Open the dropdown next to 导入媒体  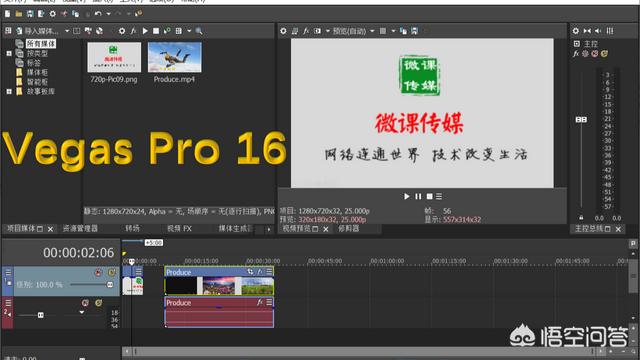pos(67,31)
